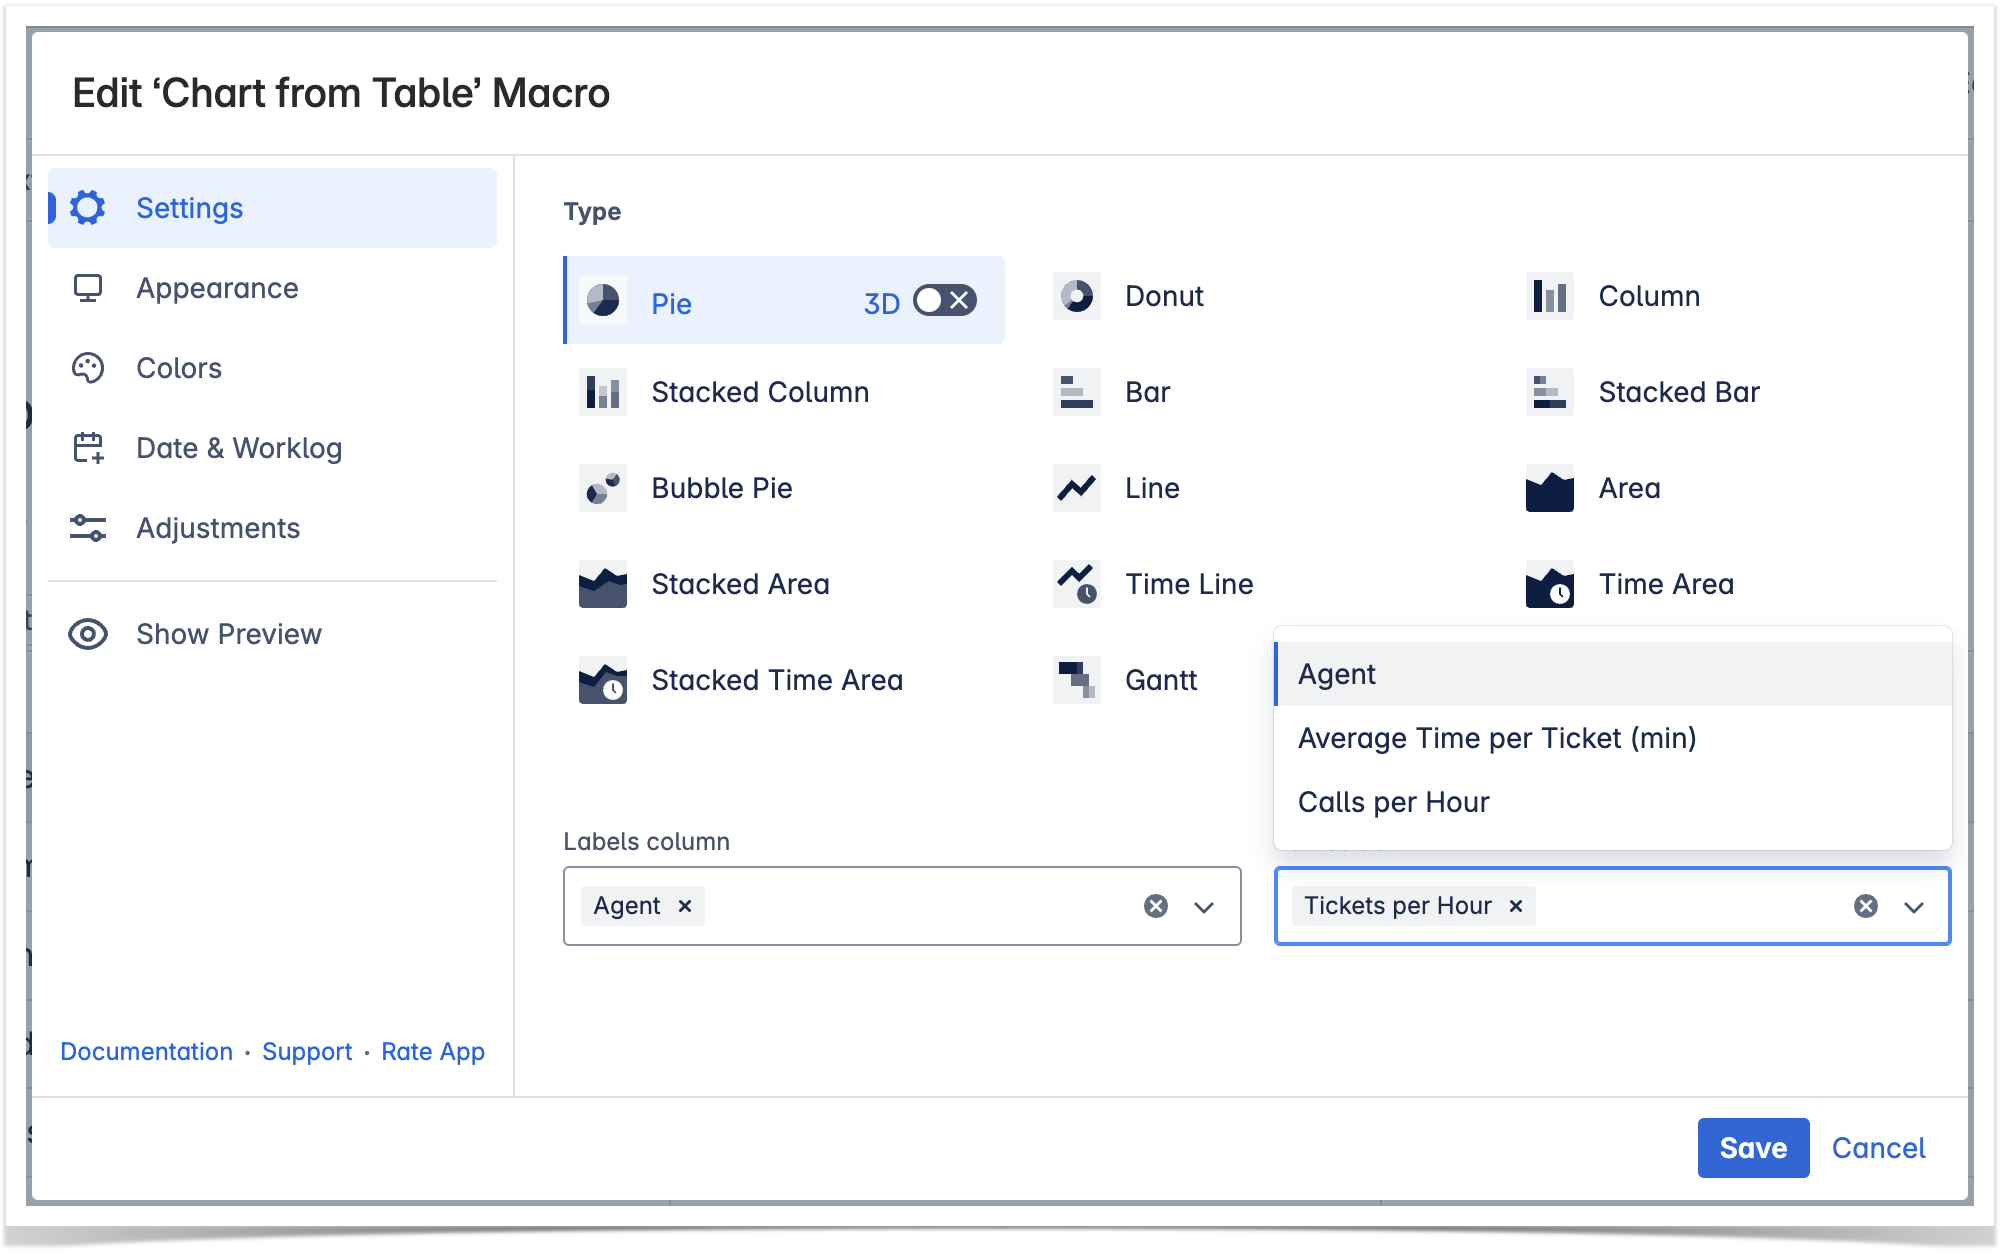2008x1255 pixels.
Task: Toggle the 3D switch for Pie
Action: tap(944, 301)
